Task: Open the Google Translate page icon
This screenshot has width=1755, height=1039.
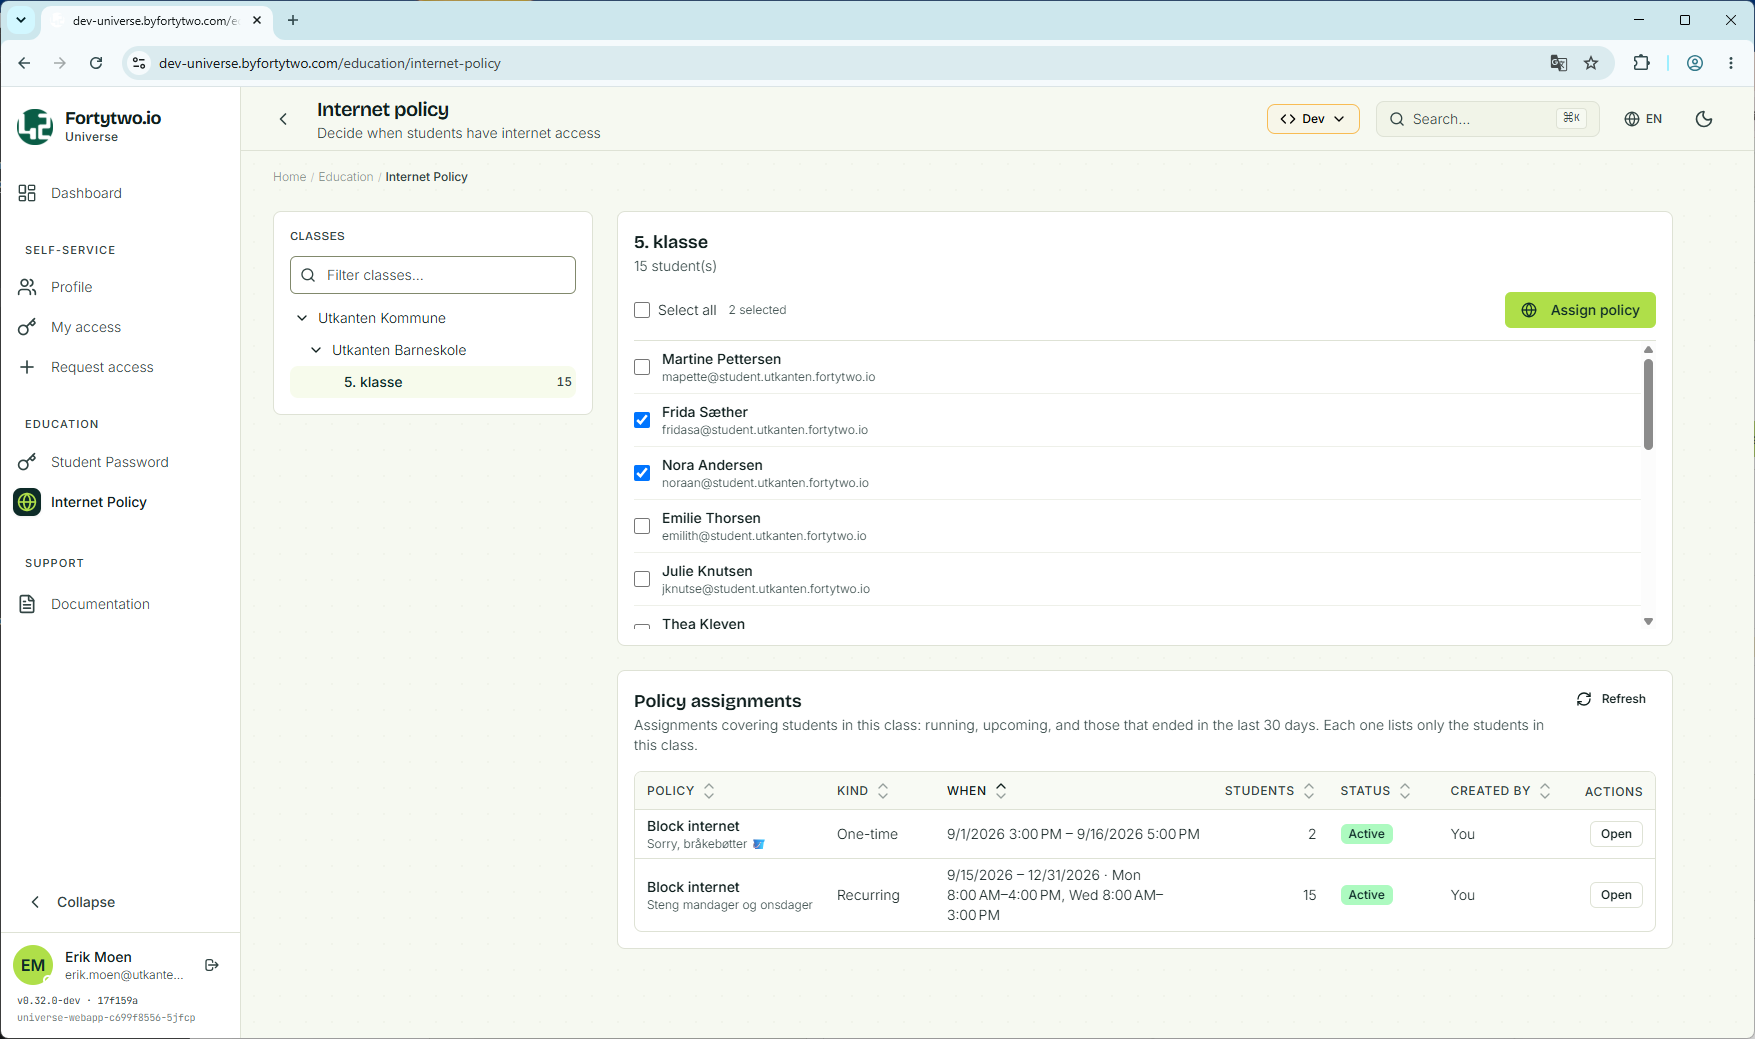Action: pos(1558,63)
